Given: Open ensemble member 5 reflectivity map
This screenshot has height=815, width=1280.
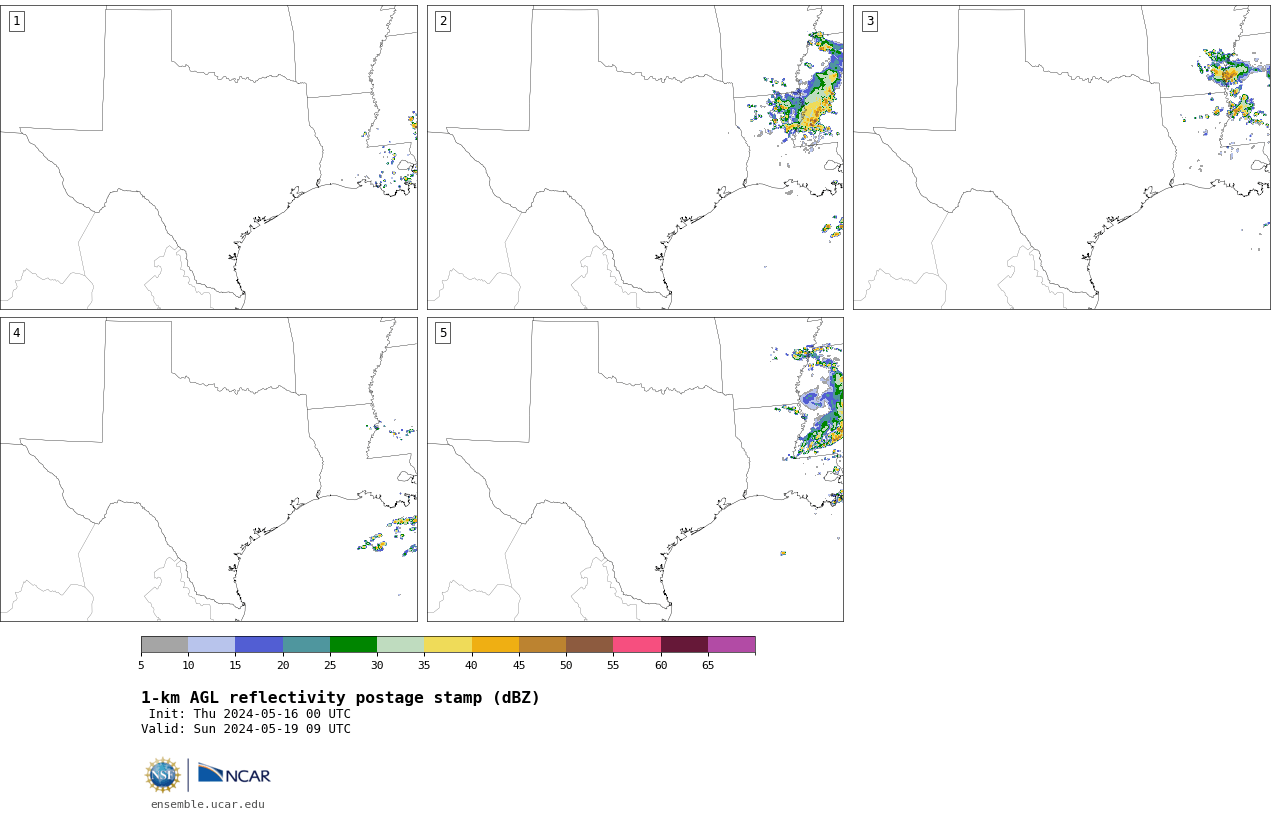Looking at the screenshot, I should point(635,469).
